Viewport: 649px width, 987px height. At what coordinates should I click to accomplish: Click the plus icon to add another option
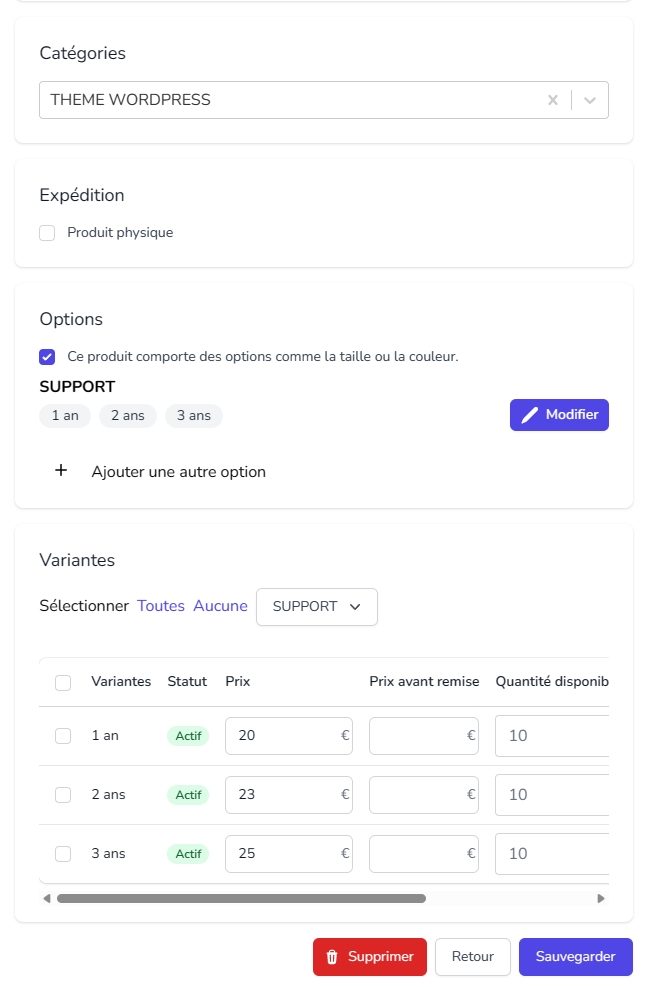coord(61,470)
